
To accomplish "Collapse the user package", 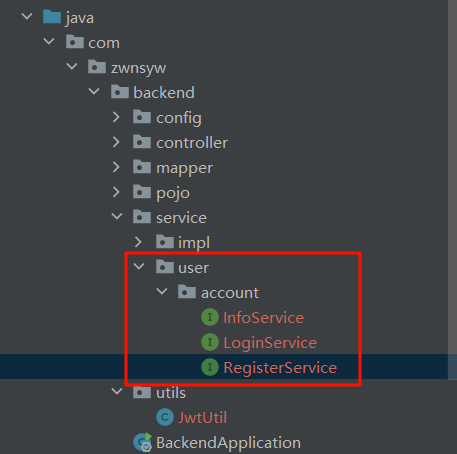I will click(x=139, y=266).
